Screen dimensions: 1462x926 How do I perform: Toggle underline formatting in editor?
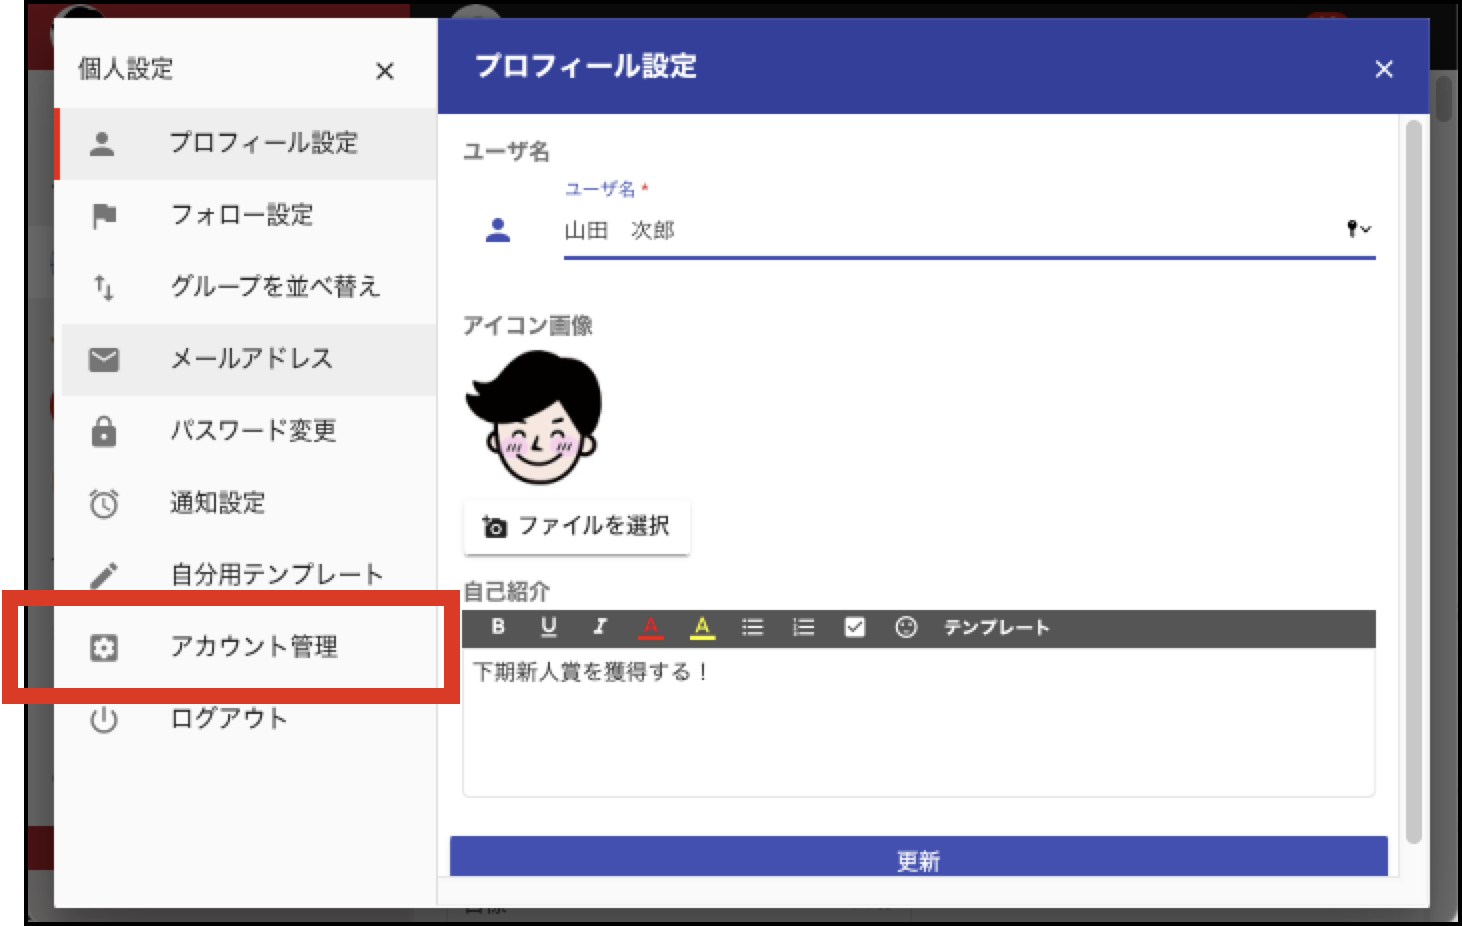pyautogui.click(x=548, y=627)
